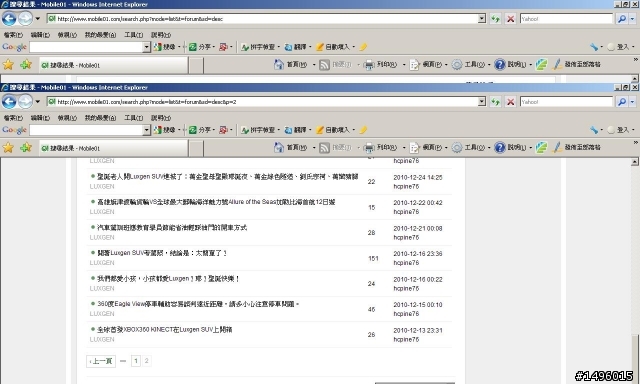Open 檔案(F) menu in front window
Viewport: 640px width, 384px height.
(13, 118)
